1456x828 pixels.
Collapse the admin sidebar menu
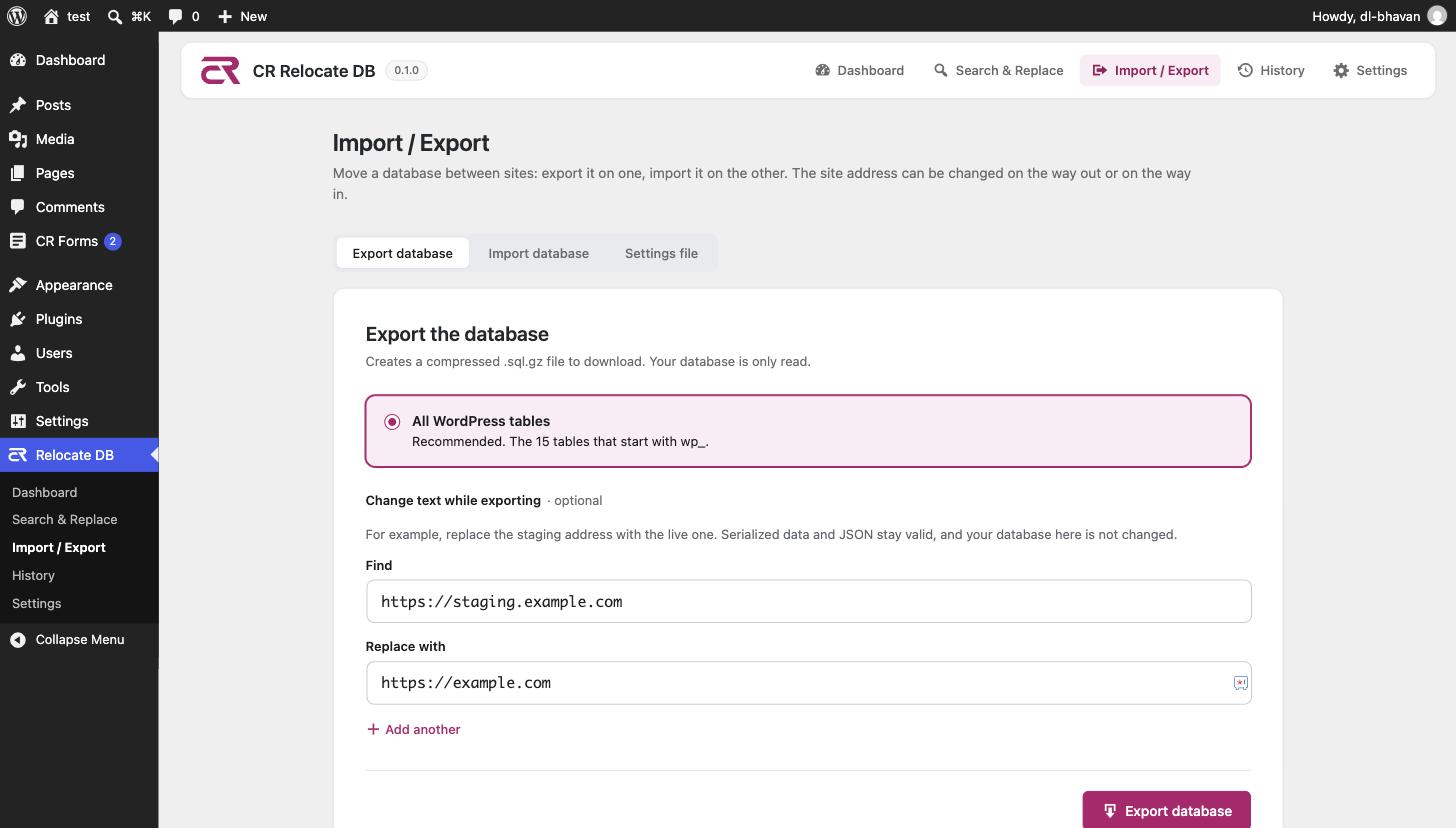(x=79, y=639)
